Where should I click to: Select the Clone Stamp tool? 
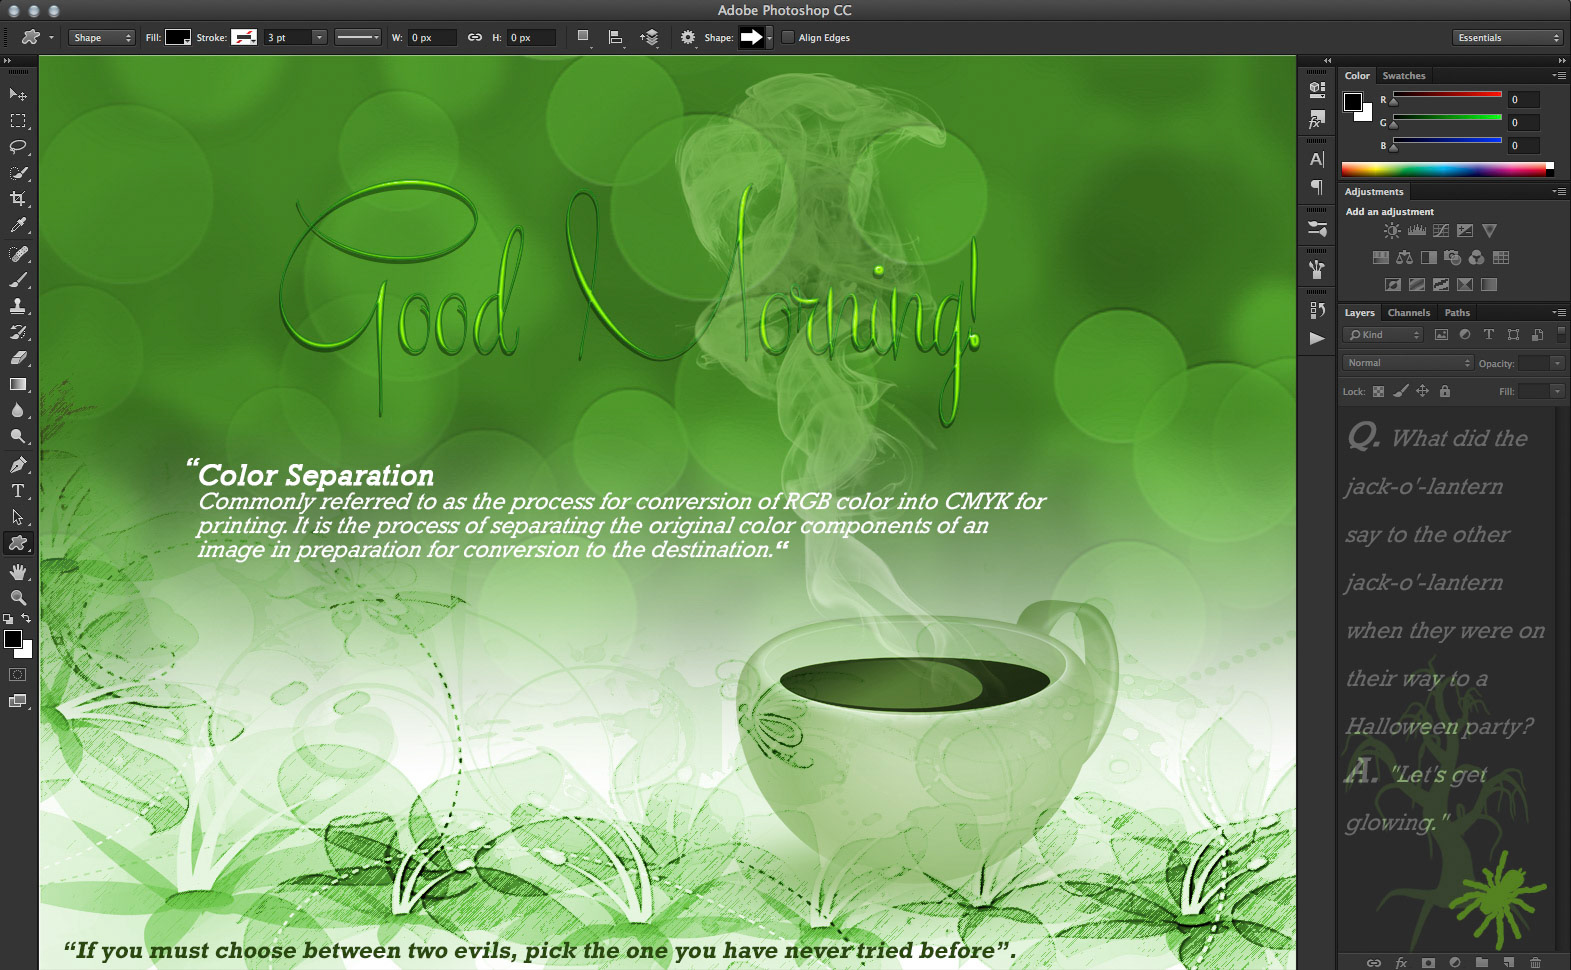point(18,306)
